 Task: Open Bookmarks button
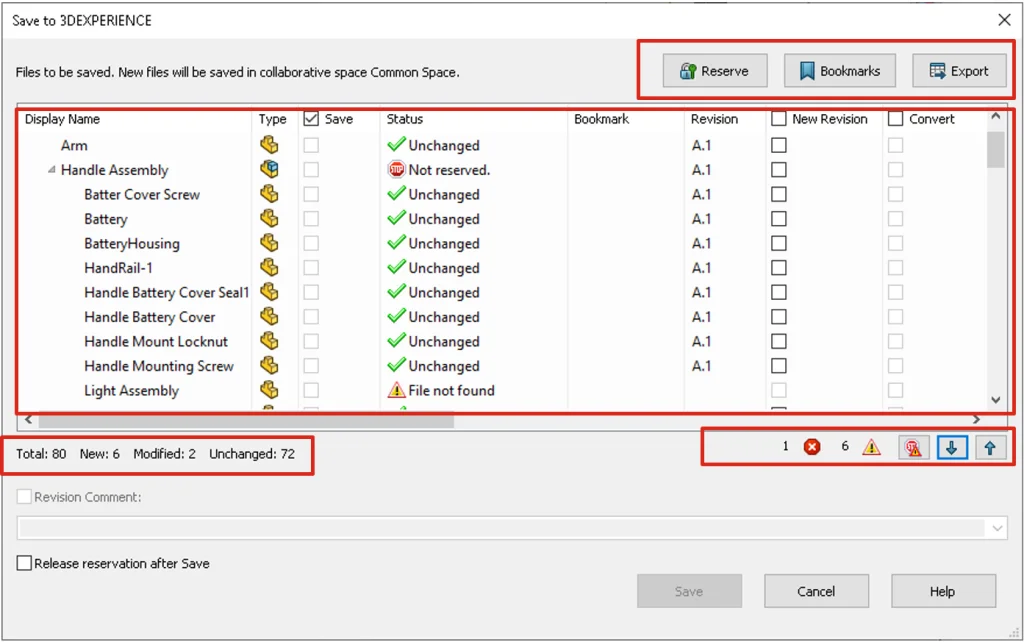pyautogui.click(x=839, y=71)
